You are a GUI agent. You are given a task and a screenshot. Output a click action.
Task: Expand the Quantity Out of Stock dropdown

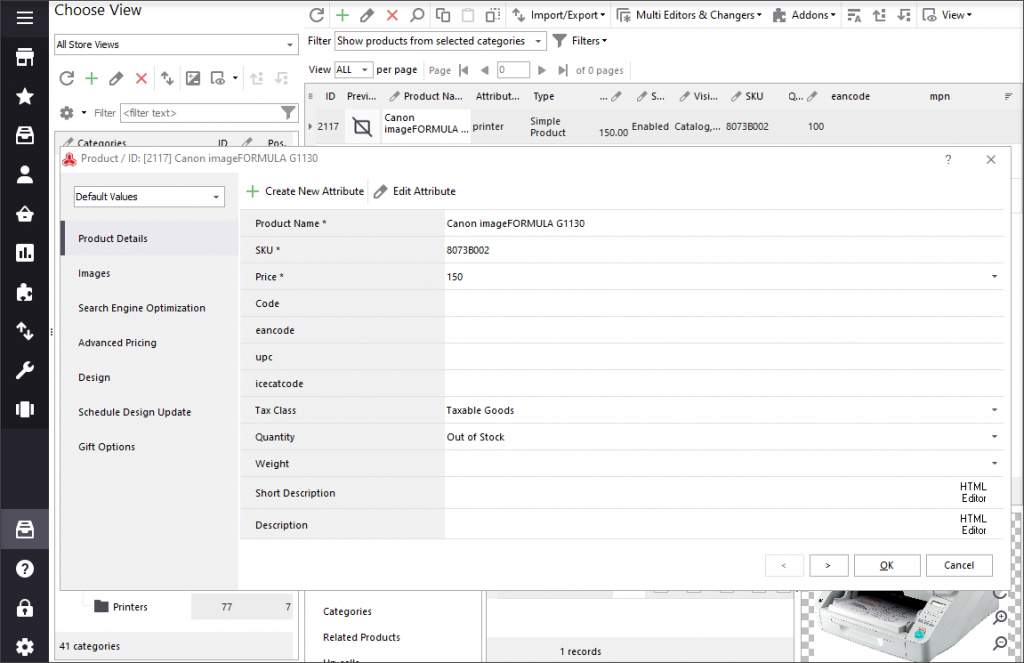pyautogui.click(x=994, y=437)
